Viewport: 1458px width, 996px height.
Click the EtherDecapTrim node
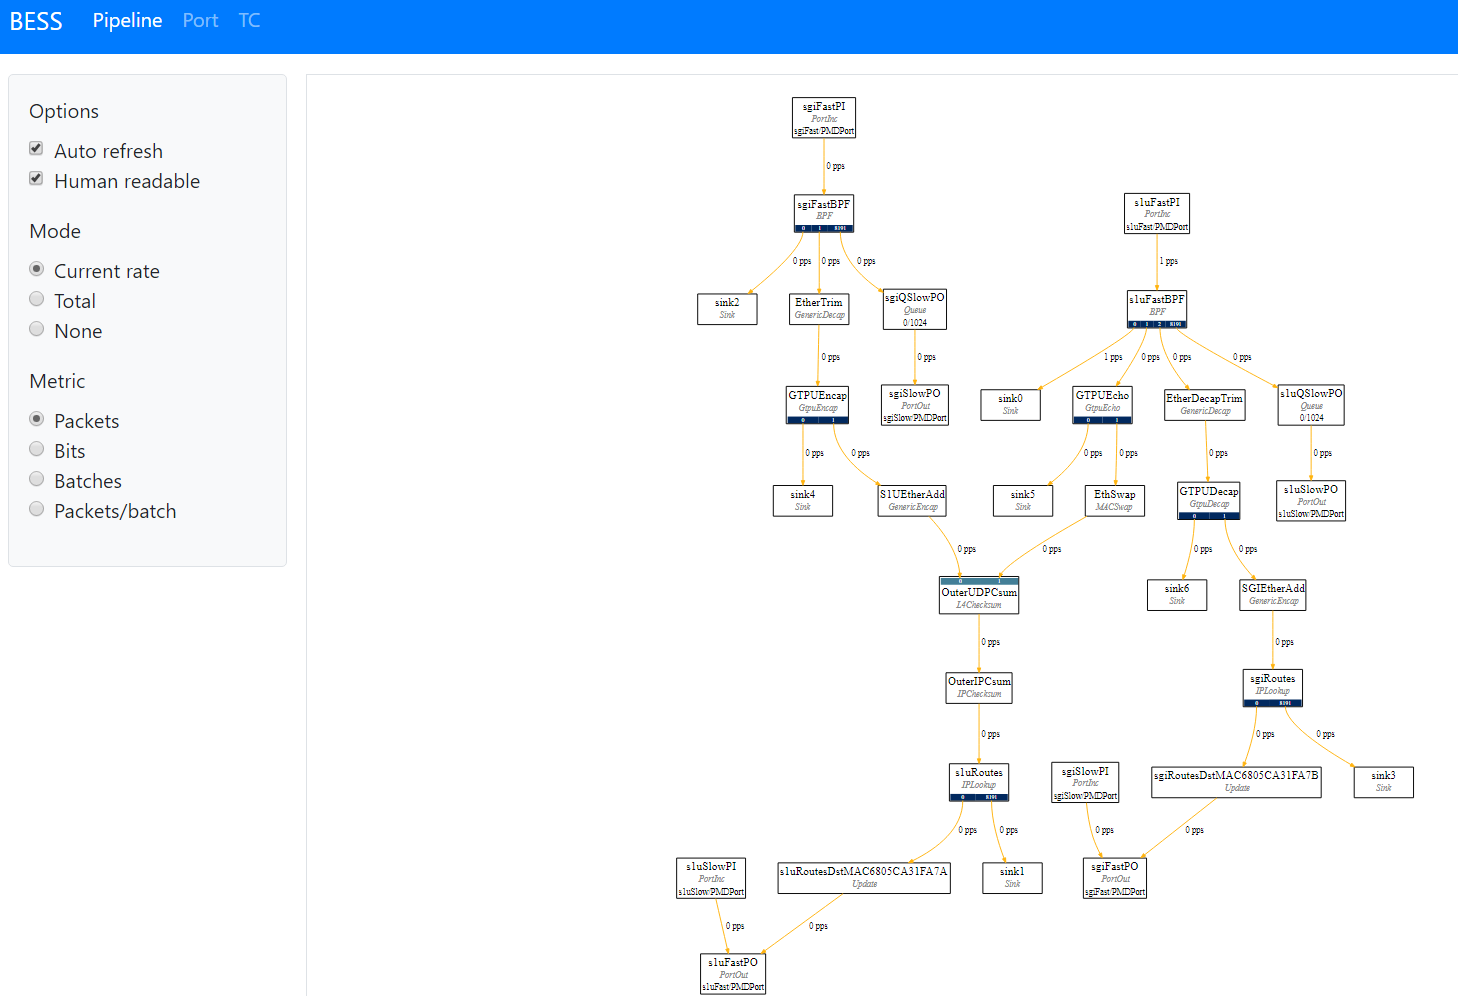[1205, 405]
